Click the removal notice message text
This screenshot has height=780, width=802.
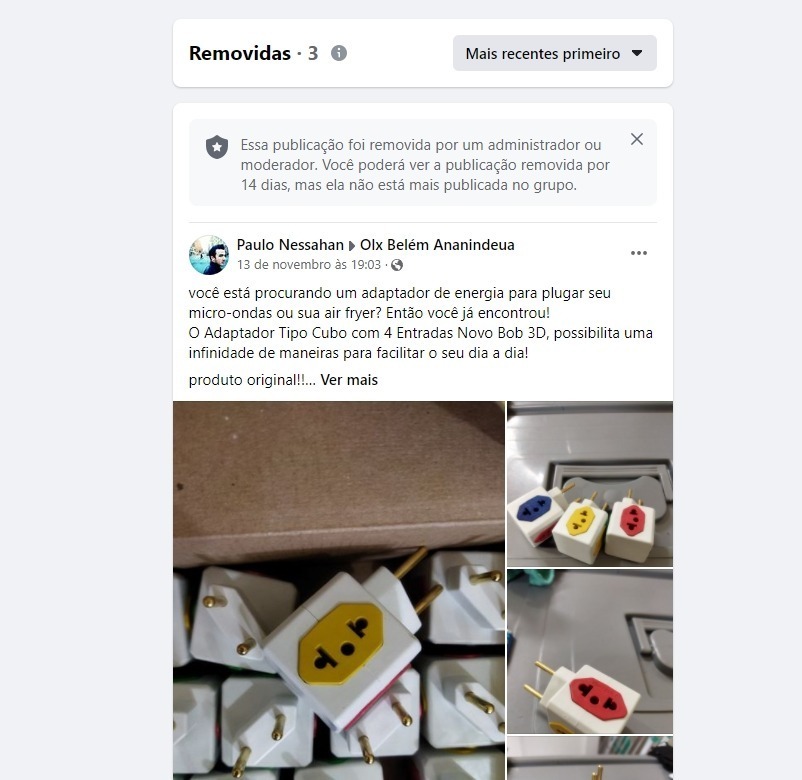pyautogui.click(x=425, y=165)
